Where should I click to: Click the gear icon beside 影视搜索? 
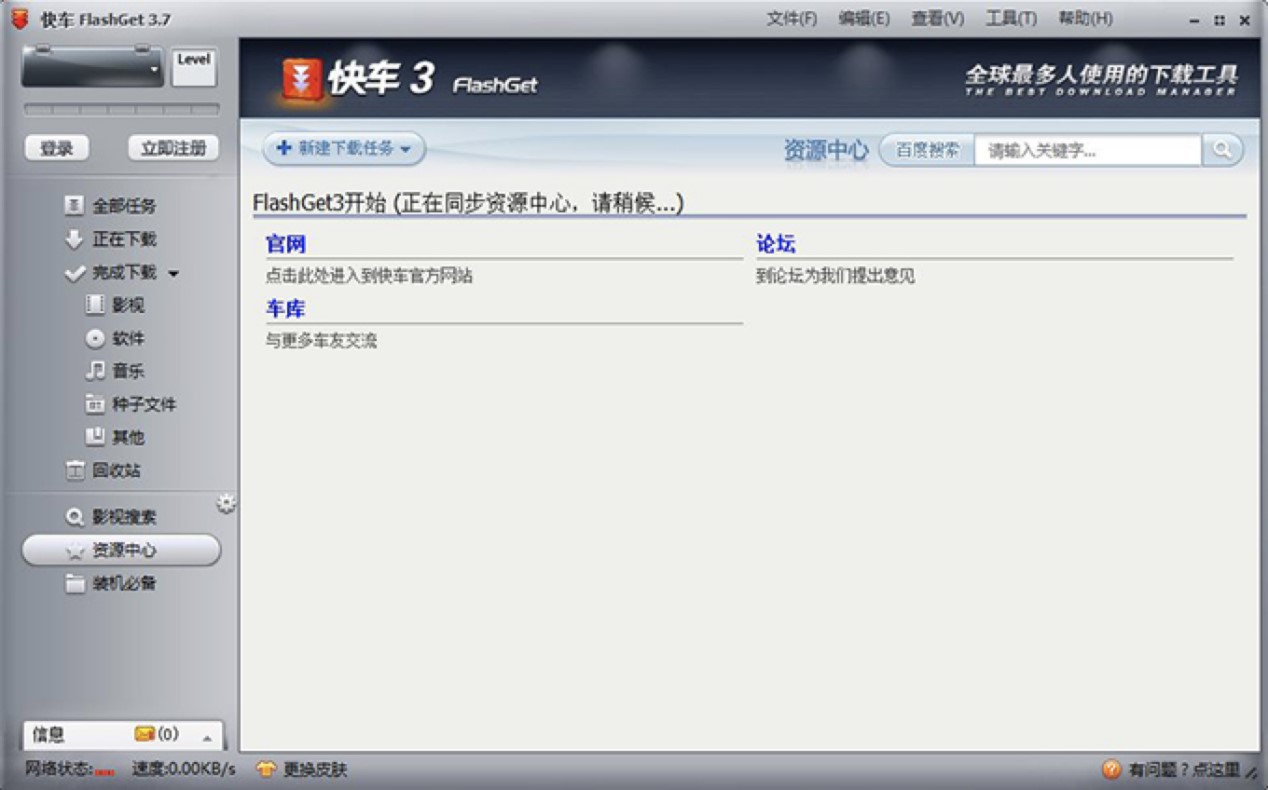[226, 504]
